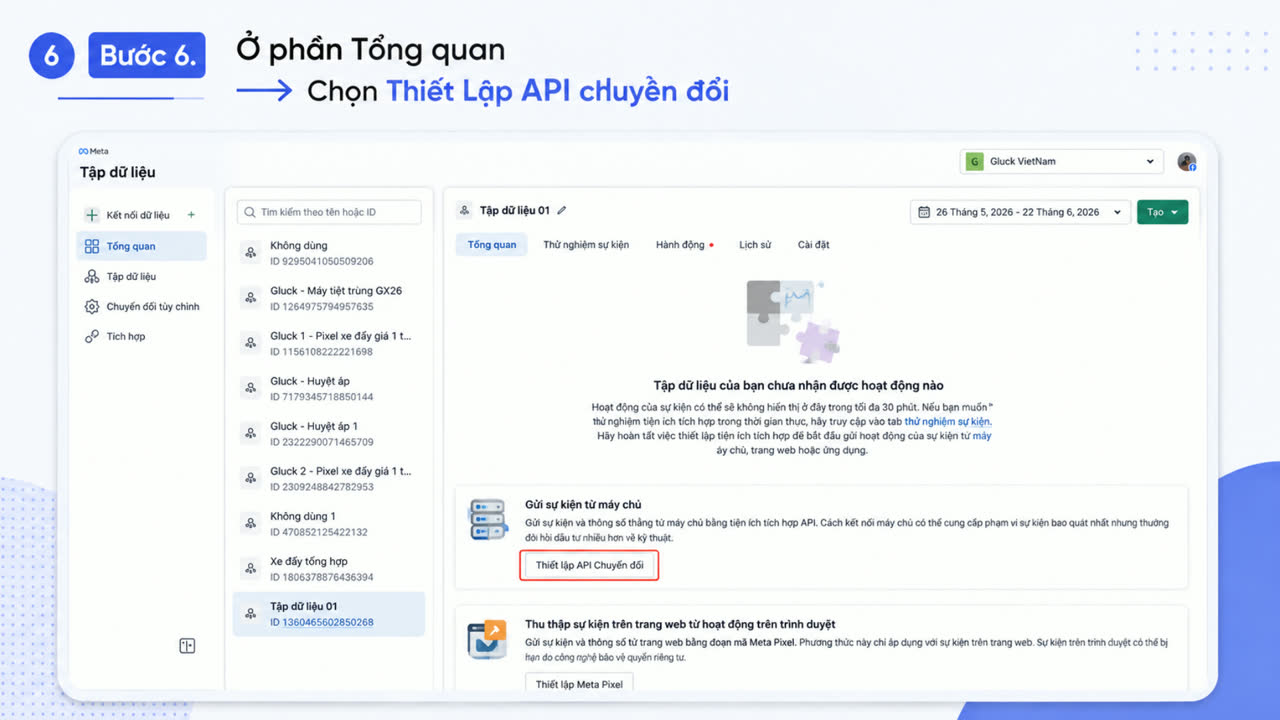
Task: Click the search by name or ID field
Action: (329, 212)
